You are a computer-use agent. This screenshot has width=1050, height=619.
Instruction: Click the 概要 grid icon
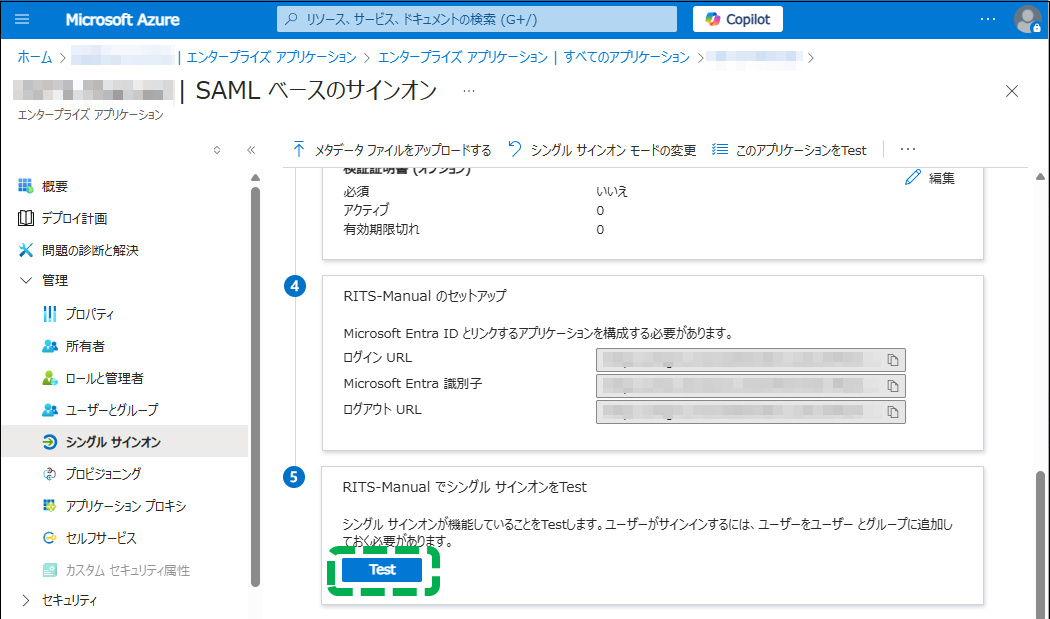[x=25, y=186]
